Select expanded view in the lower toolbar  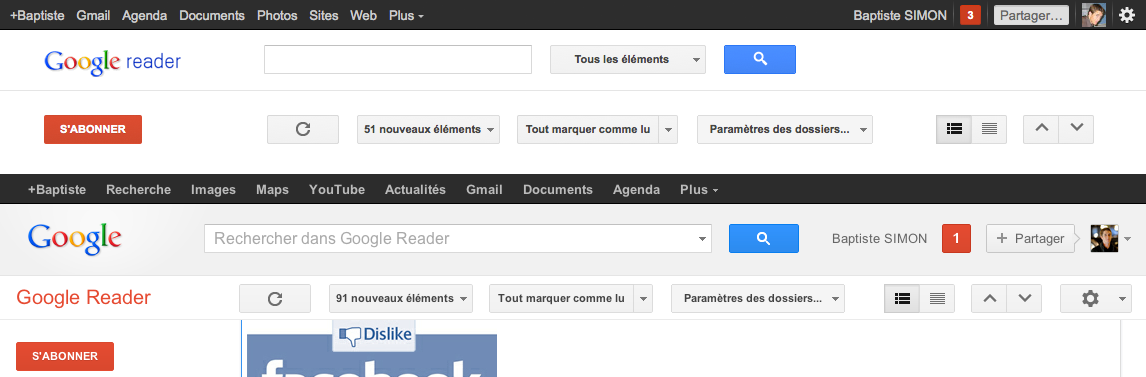[x=902, y=298]
